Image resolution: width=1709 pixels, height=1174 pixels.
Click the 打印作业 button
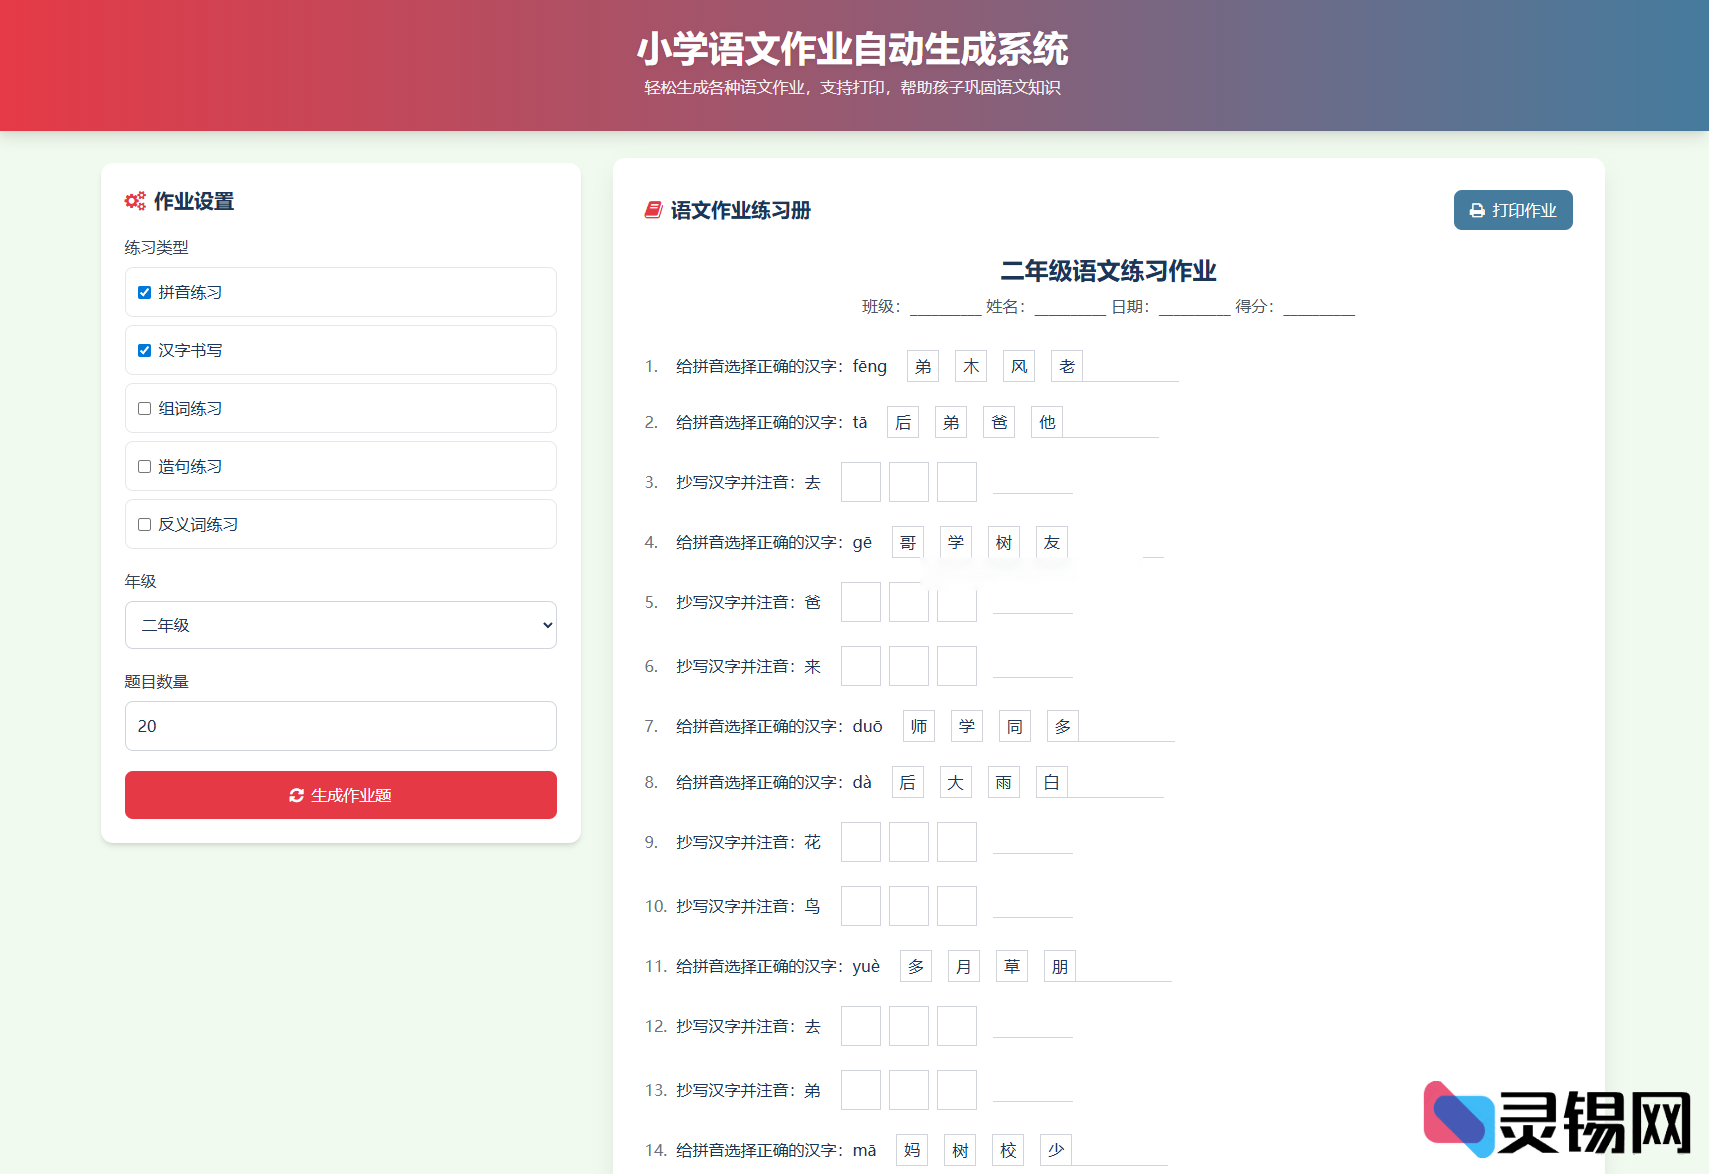coord(1512,210)
